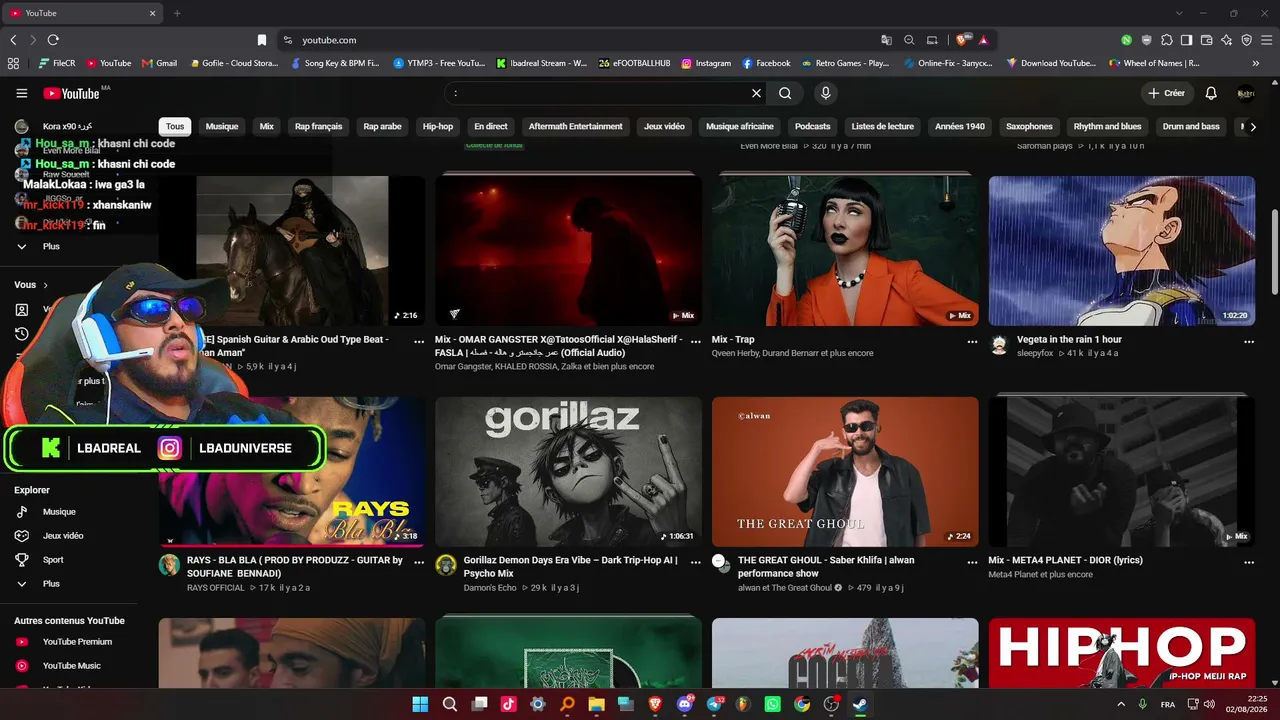Viewport: 1280px width, 720px height.
Task: Select the Saxophones filter chip
Action: [x=1029, y=127]
